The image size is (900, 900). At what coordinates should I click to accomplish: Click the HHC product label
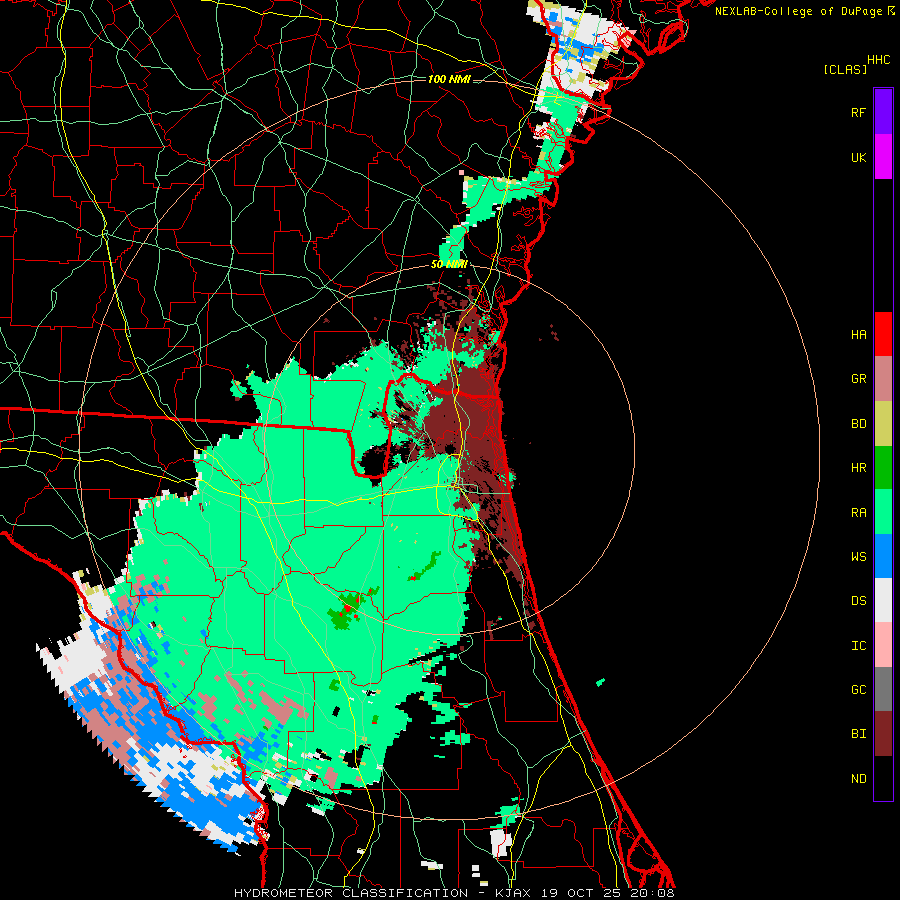pos(879,60)
